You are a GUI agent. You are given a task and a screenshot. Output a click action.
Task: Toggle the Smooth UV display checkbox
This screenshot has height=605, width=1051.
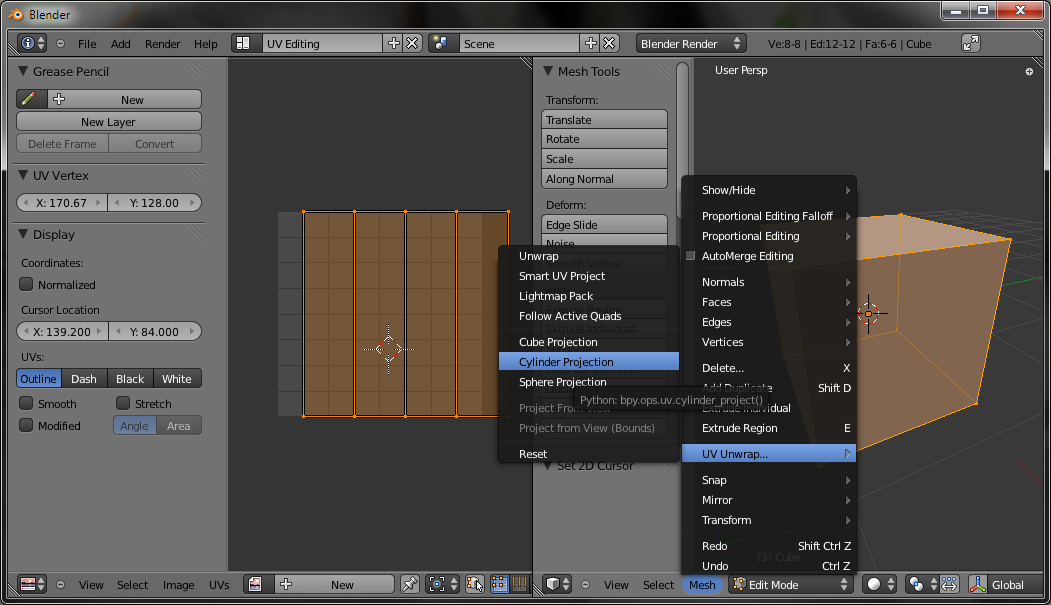pyautogui.click(x=27, y=404)
